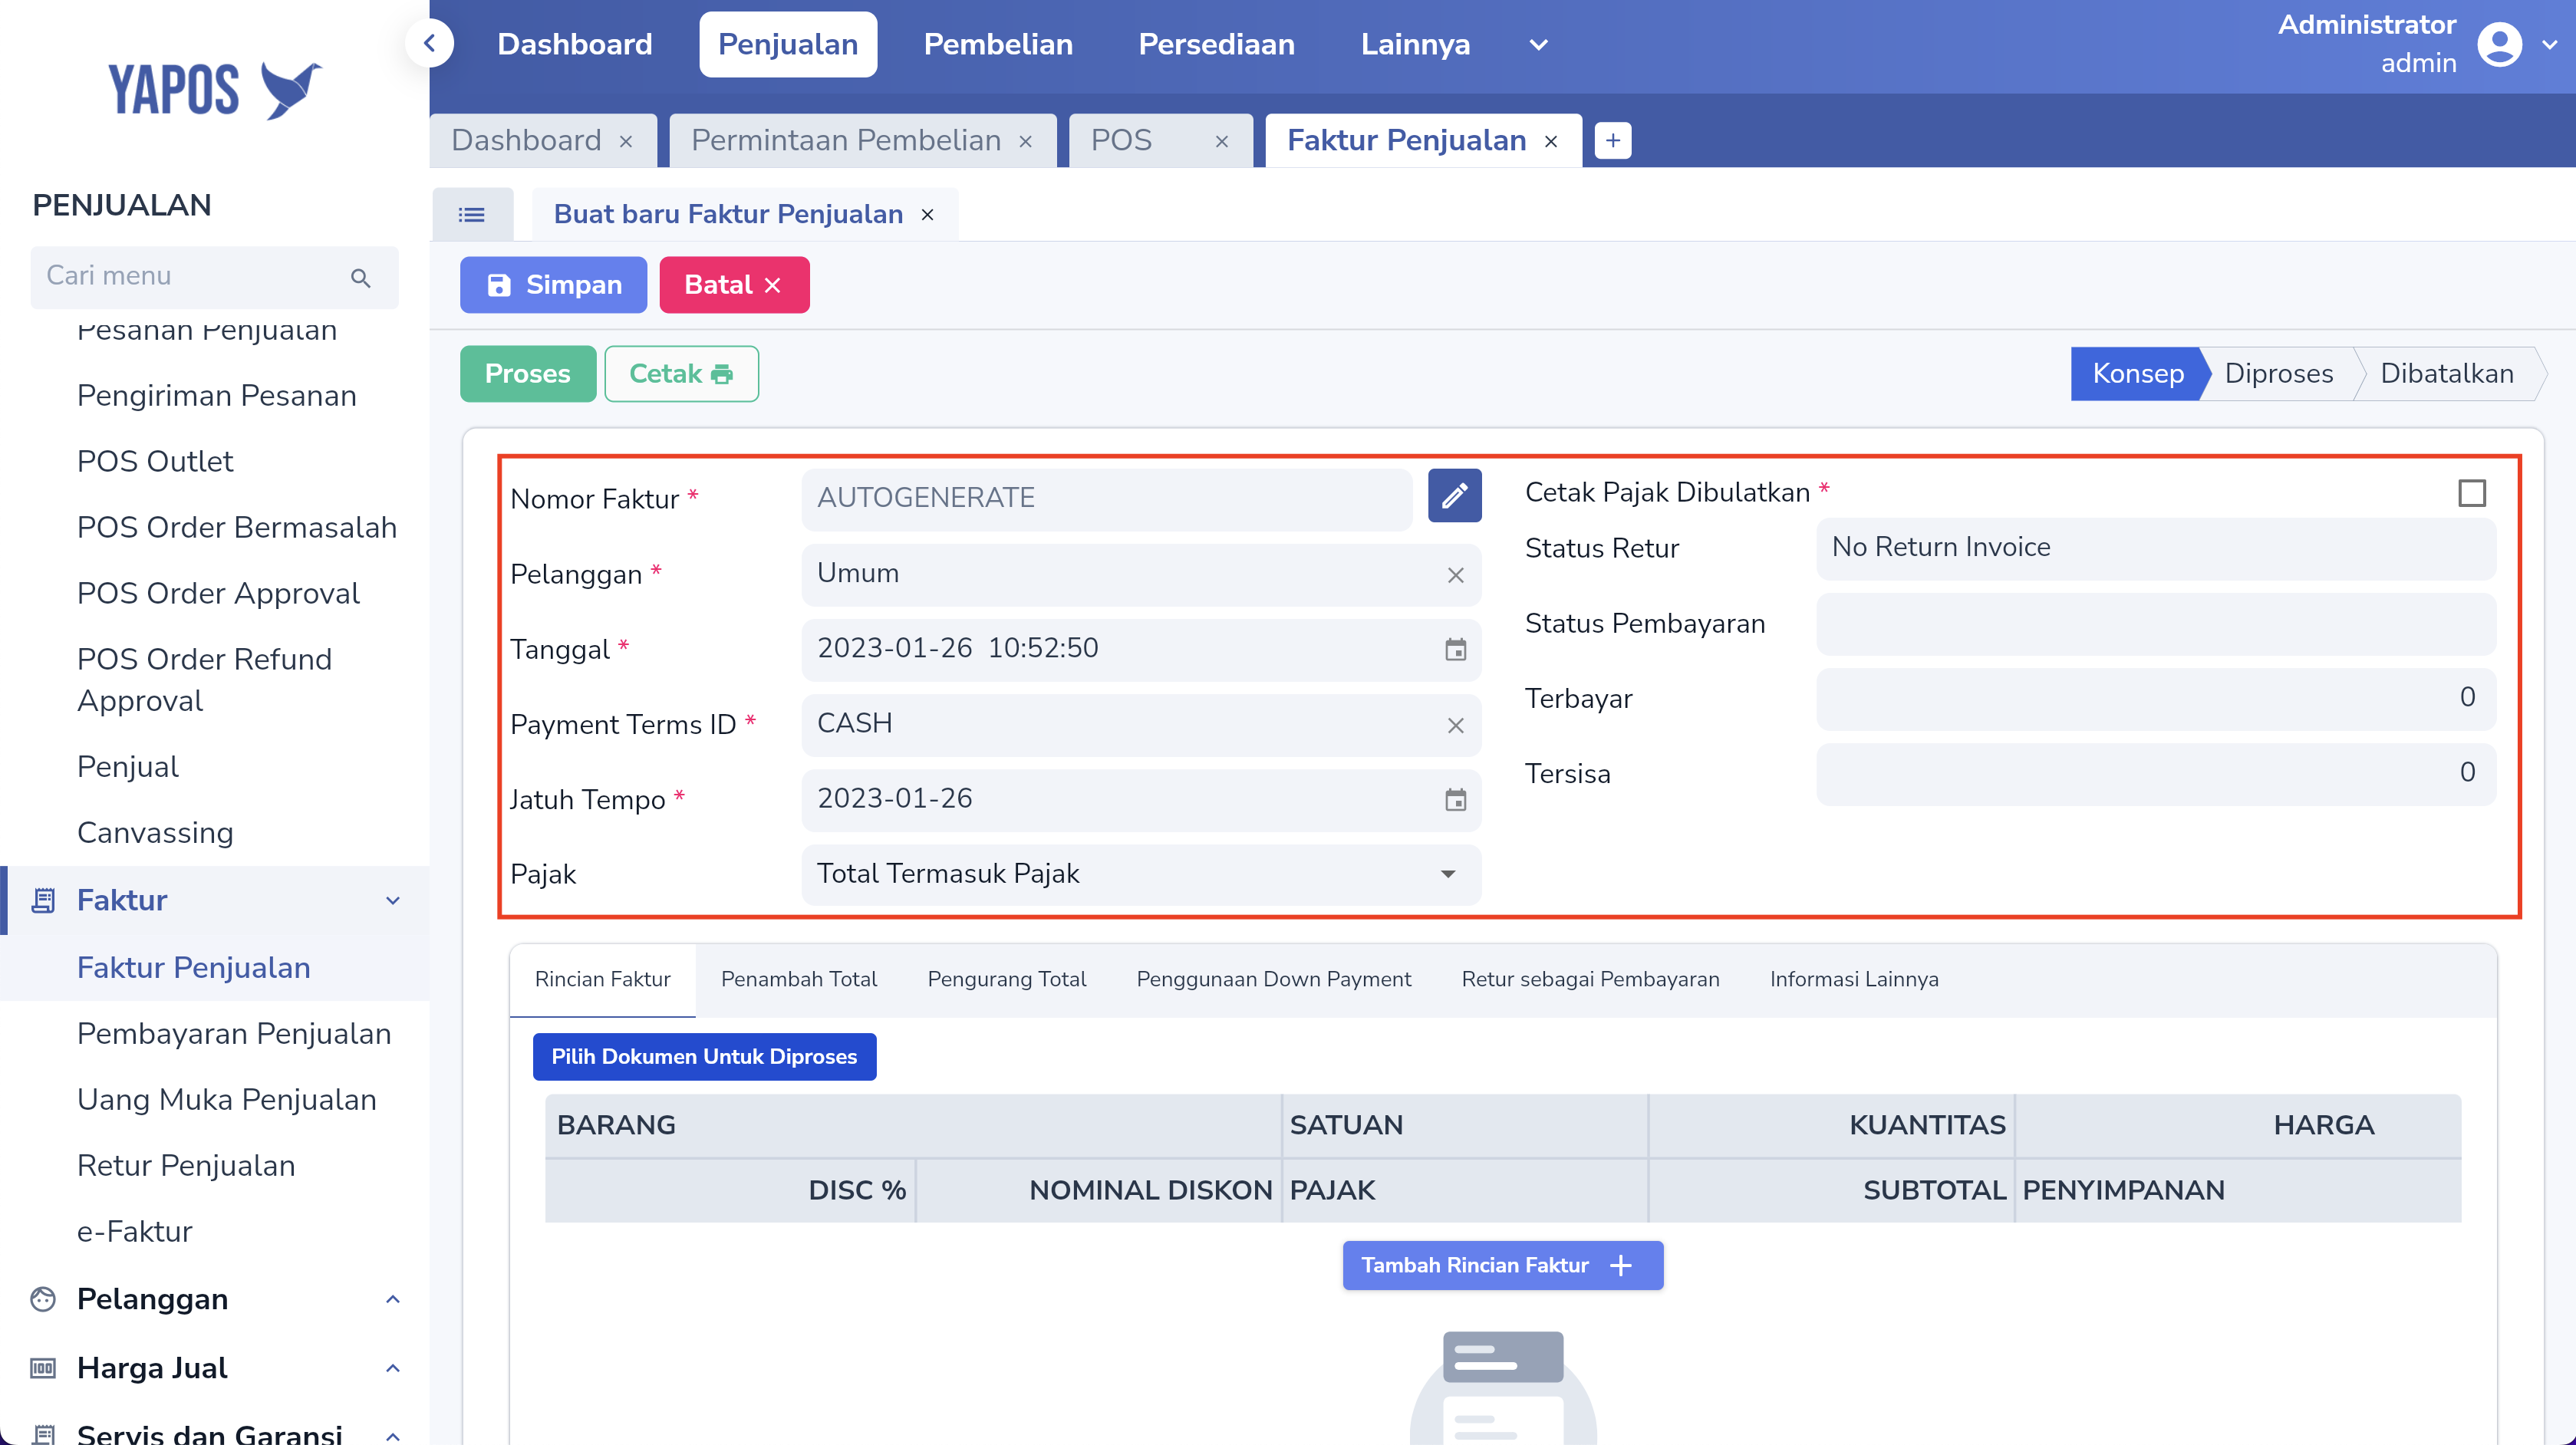Image resolution: width=2576 pixels, height=1445 pixels.
Task: Click the YAPOS logo
Action: point(215,90)
